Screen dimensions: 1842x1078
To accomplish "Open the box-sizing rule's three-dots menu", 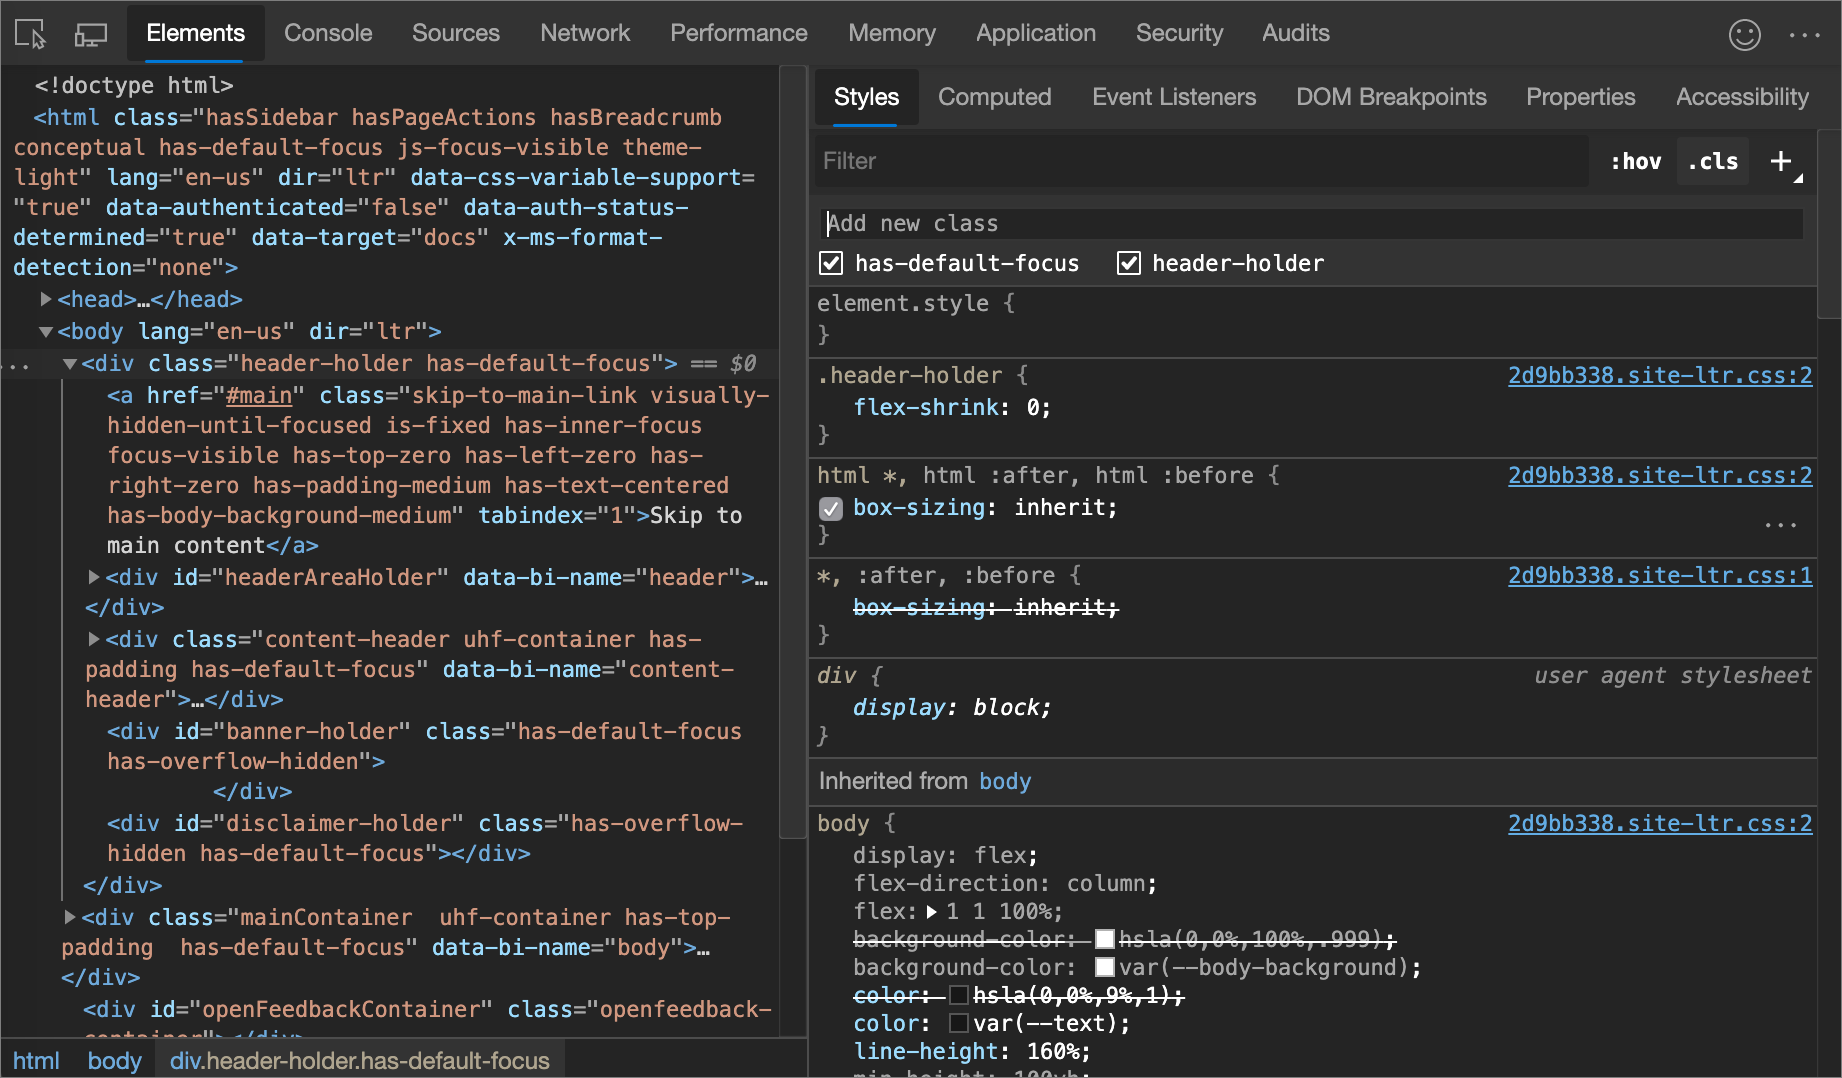I will point(1780,524).
